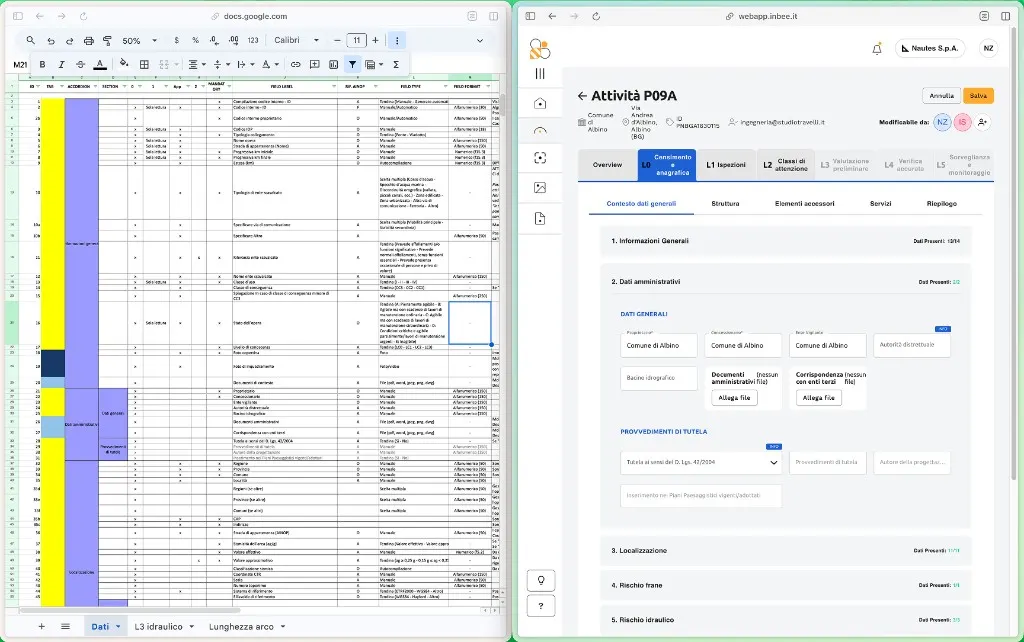Open the 50% zoom dropdown
1024x642 pixels.
click(139, 40)
